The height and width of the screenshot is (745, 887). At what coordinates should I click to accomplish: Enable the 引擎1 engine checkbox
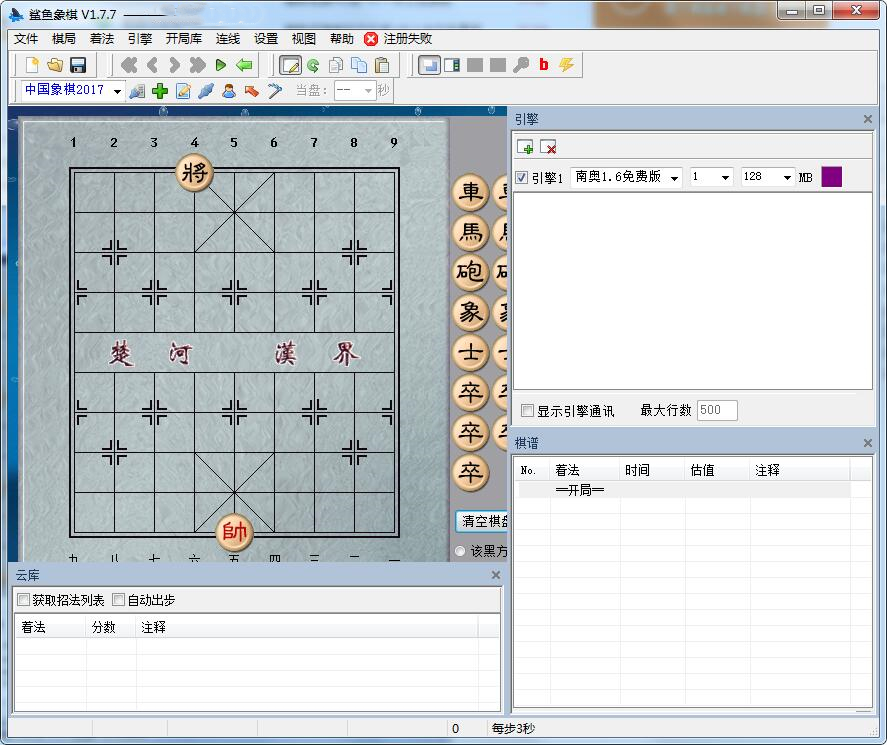tap(523, 177)
